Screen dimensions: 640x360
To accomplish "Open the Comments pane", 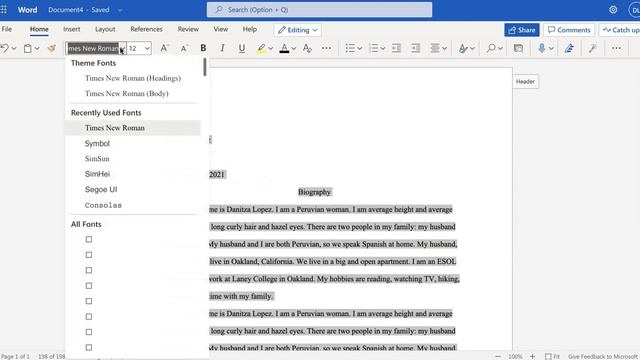I will tap(569, 30).
